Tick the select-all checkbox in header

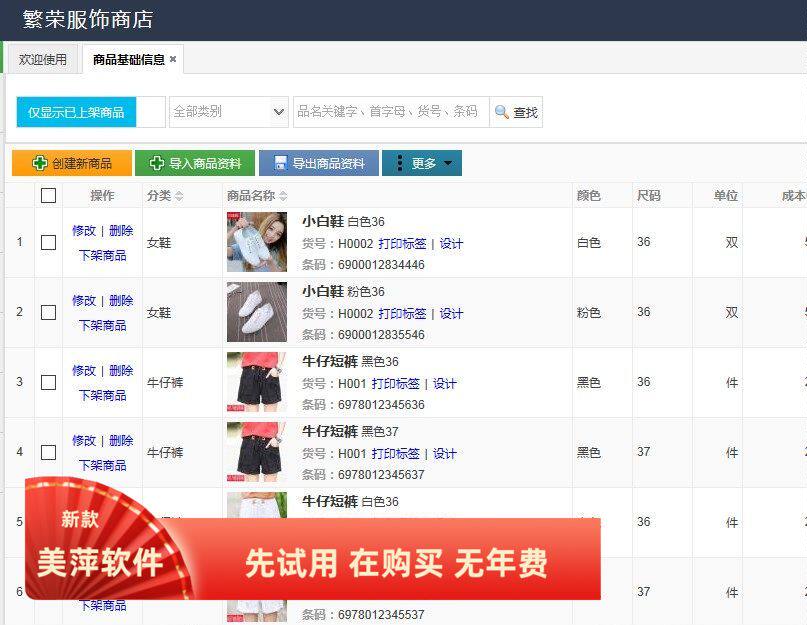(x=48, y=196)
